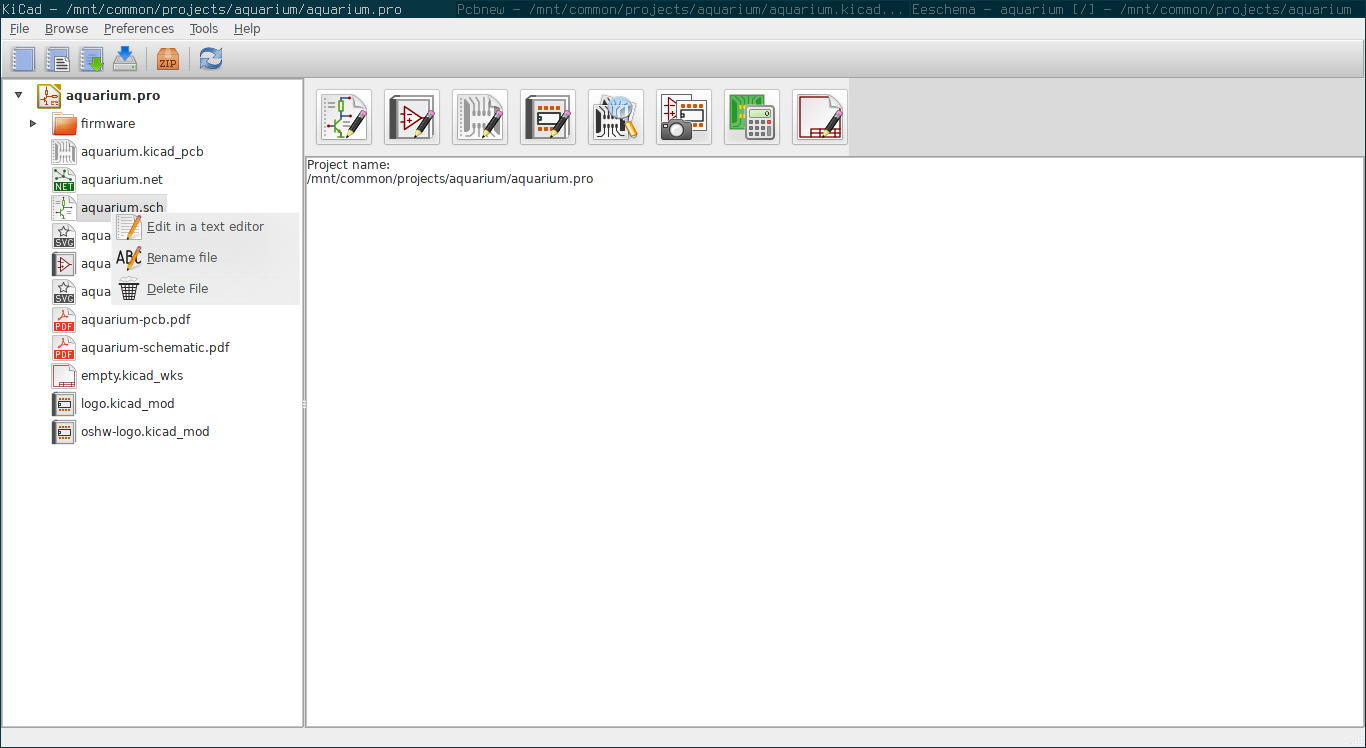Pick Delete File in context menu
This screenshot has height=748, width=1366.
point(177,289)
